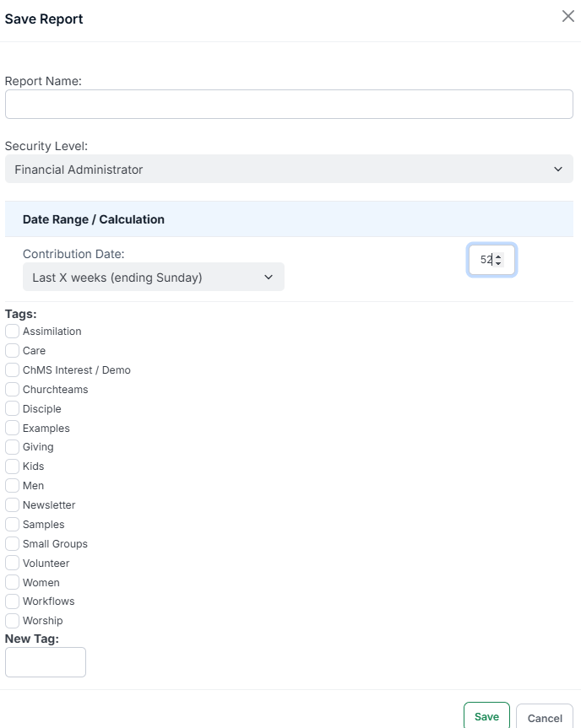The width and height of the screenshot is (581, 728).
Task: Close the Save Report dialog
Action: tap(568, 16)
